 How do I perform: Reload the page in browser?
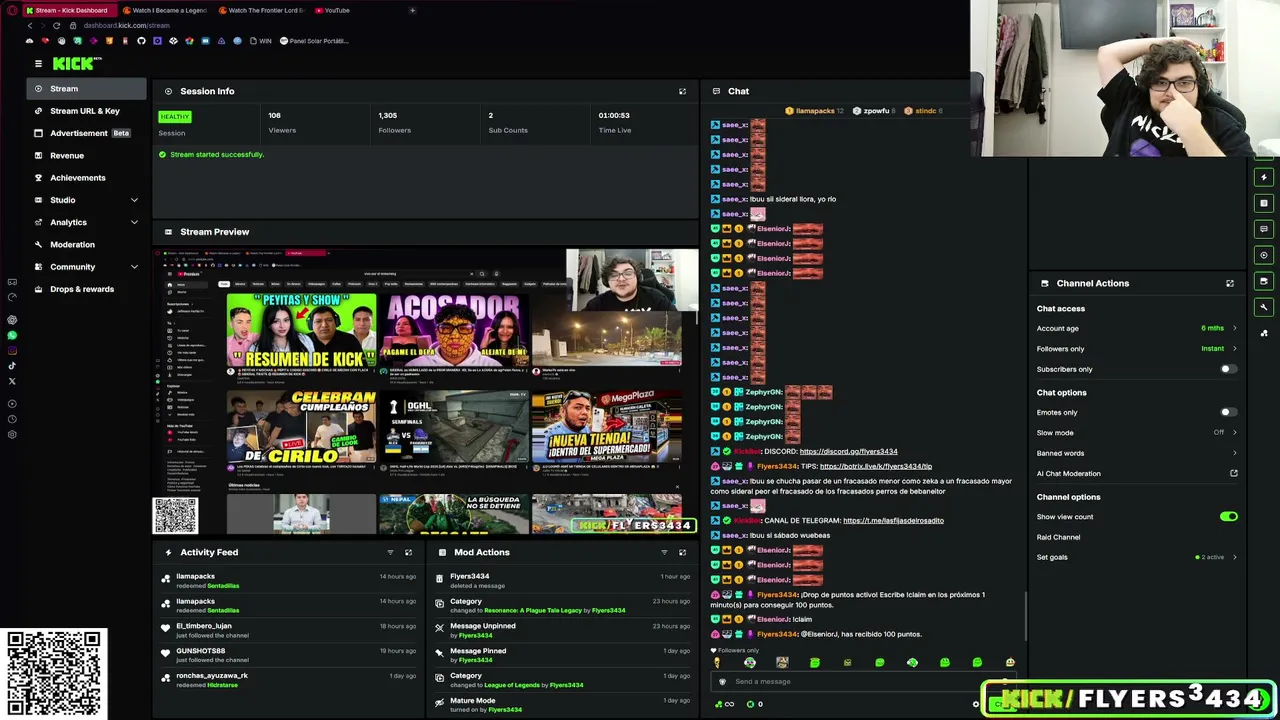[56, 25]
